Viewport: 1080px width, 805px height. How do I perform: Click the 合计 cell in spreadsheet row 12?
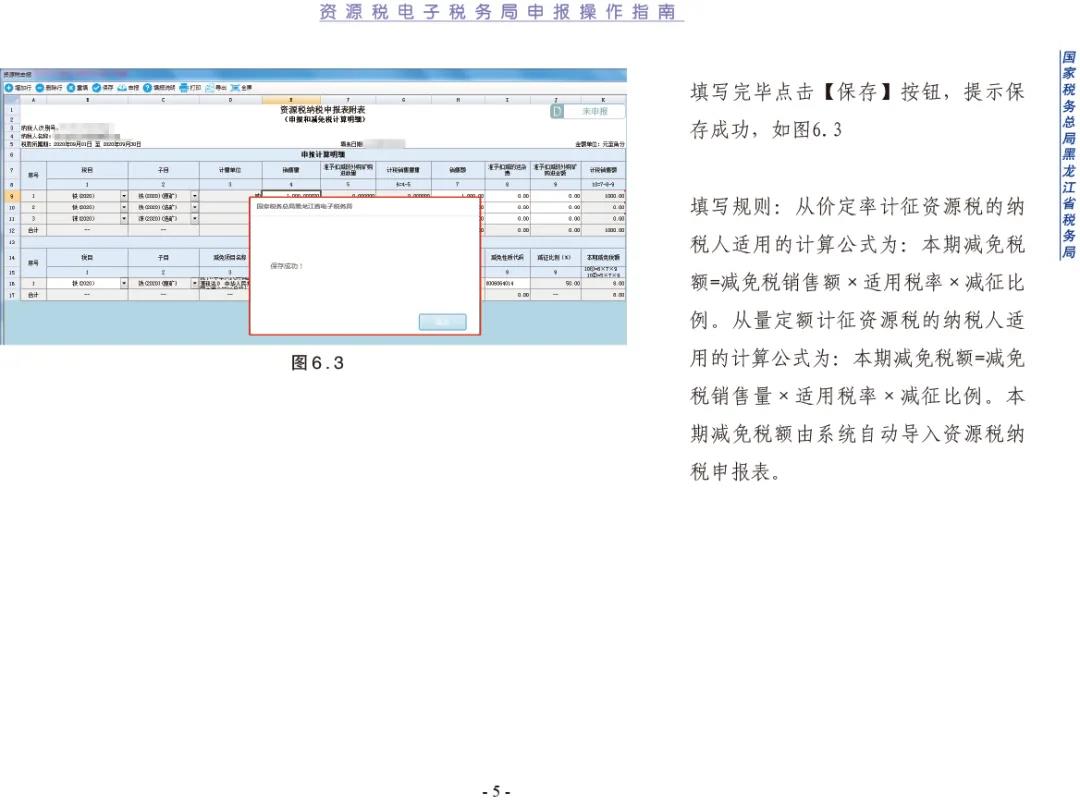(33, 230)
